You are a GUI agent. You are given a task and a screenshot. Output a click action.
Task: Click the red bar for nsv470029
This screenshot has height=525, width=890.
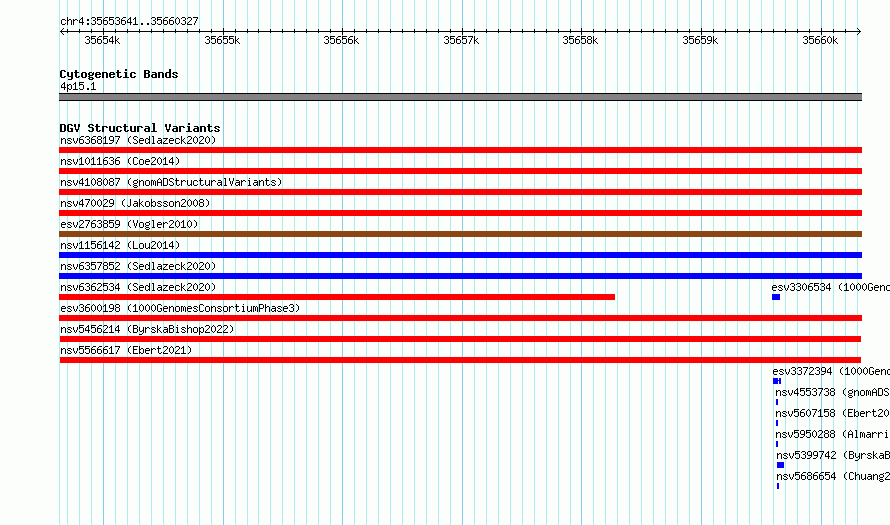point(460,213)
